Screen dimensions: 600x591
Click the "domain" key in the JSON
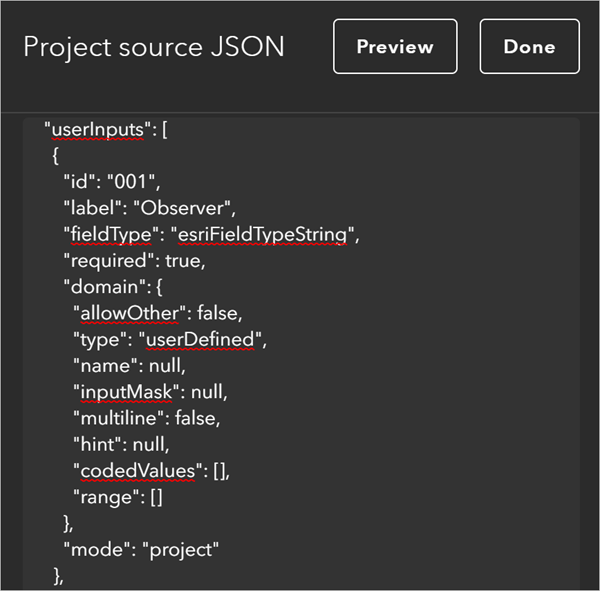click(103, 287)
